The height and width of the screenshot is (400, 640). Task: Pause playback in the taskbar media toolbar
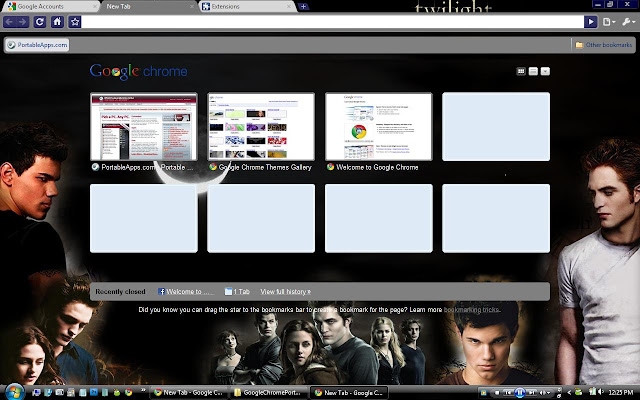(520, 393)
